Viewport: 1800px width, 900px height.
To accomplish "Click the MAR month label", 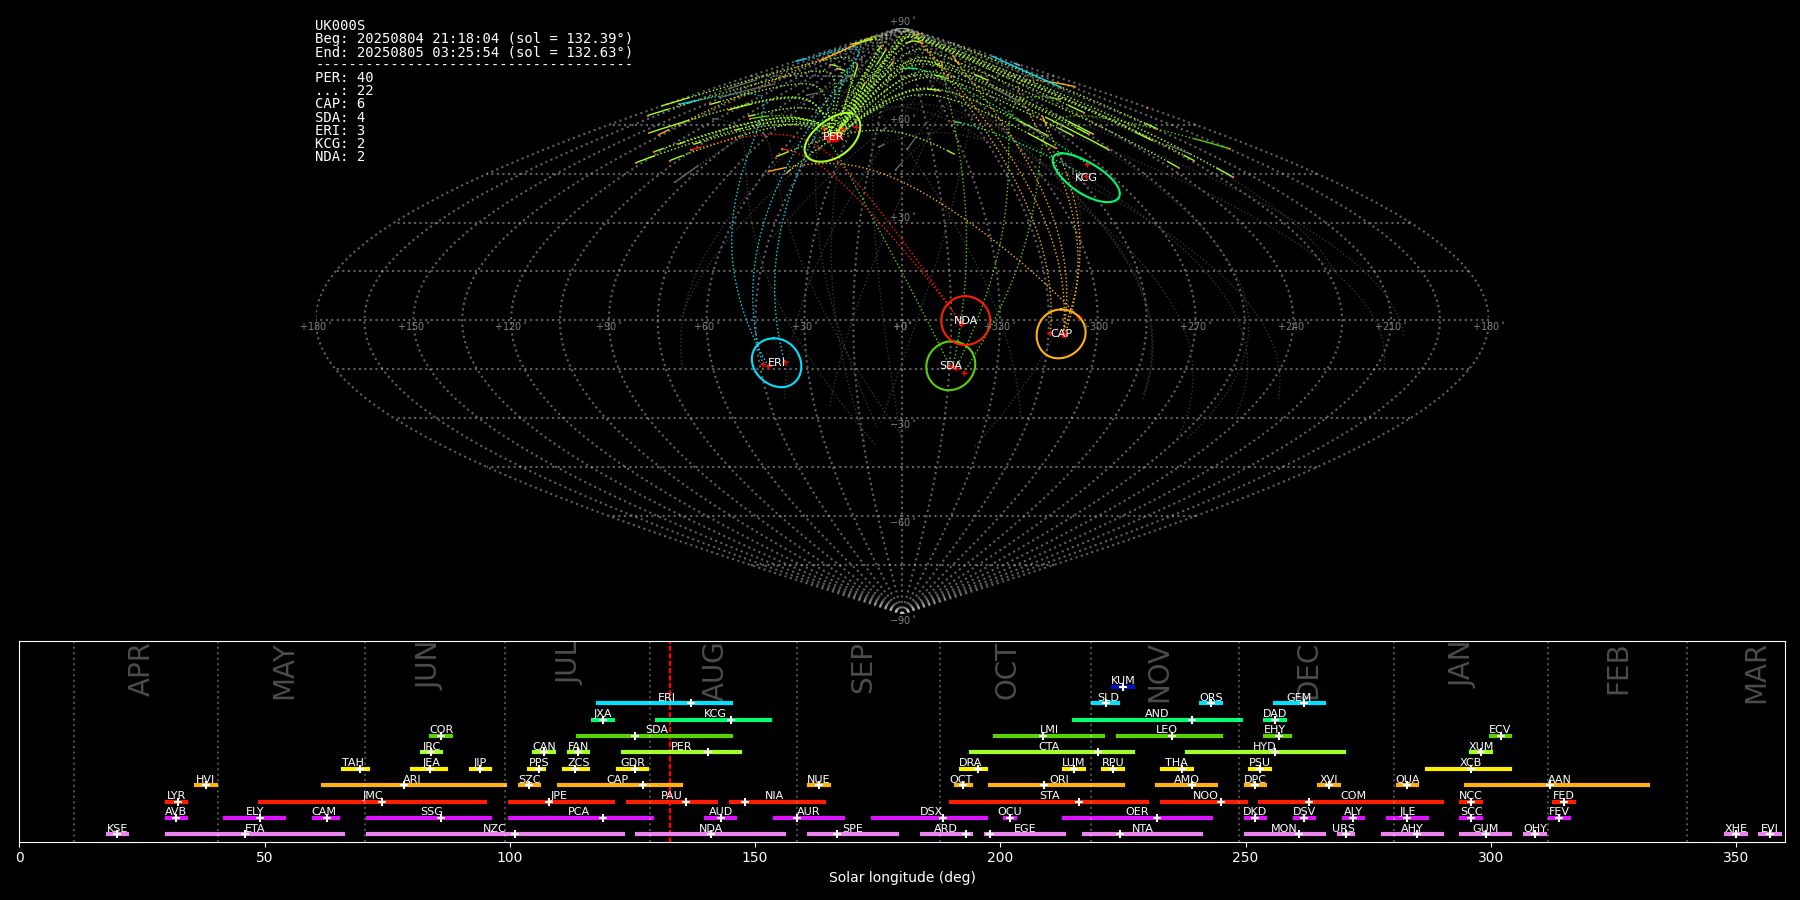I will click(x=1756, y=675).
